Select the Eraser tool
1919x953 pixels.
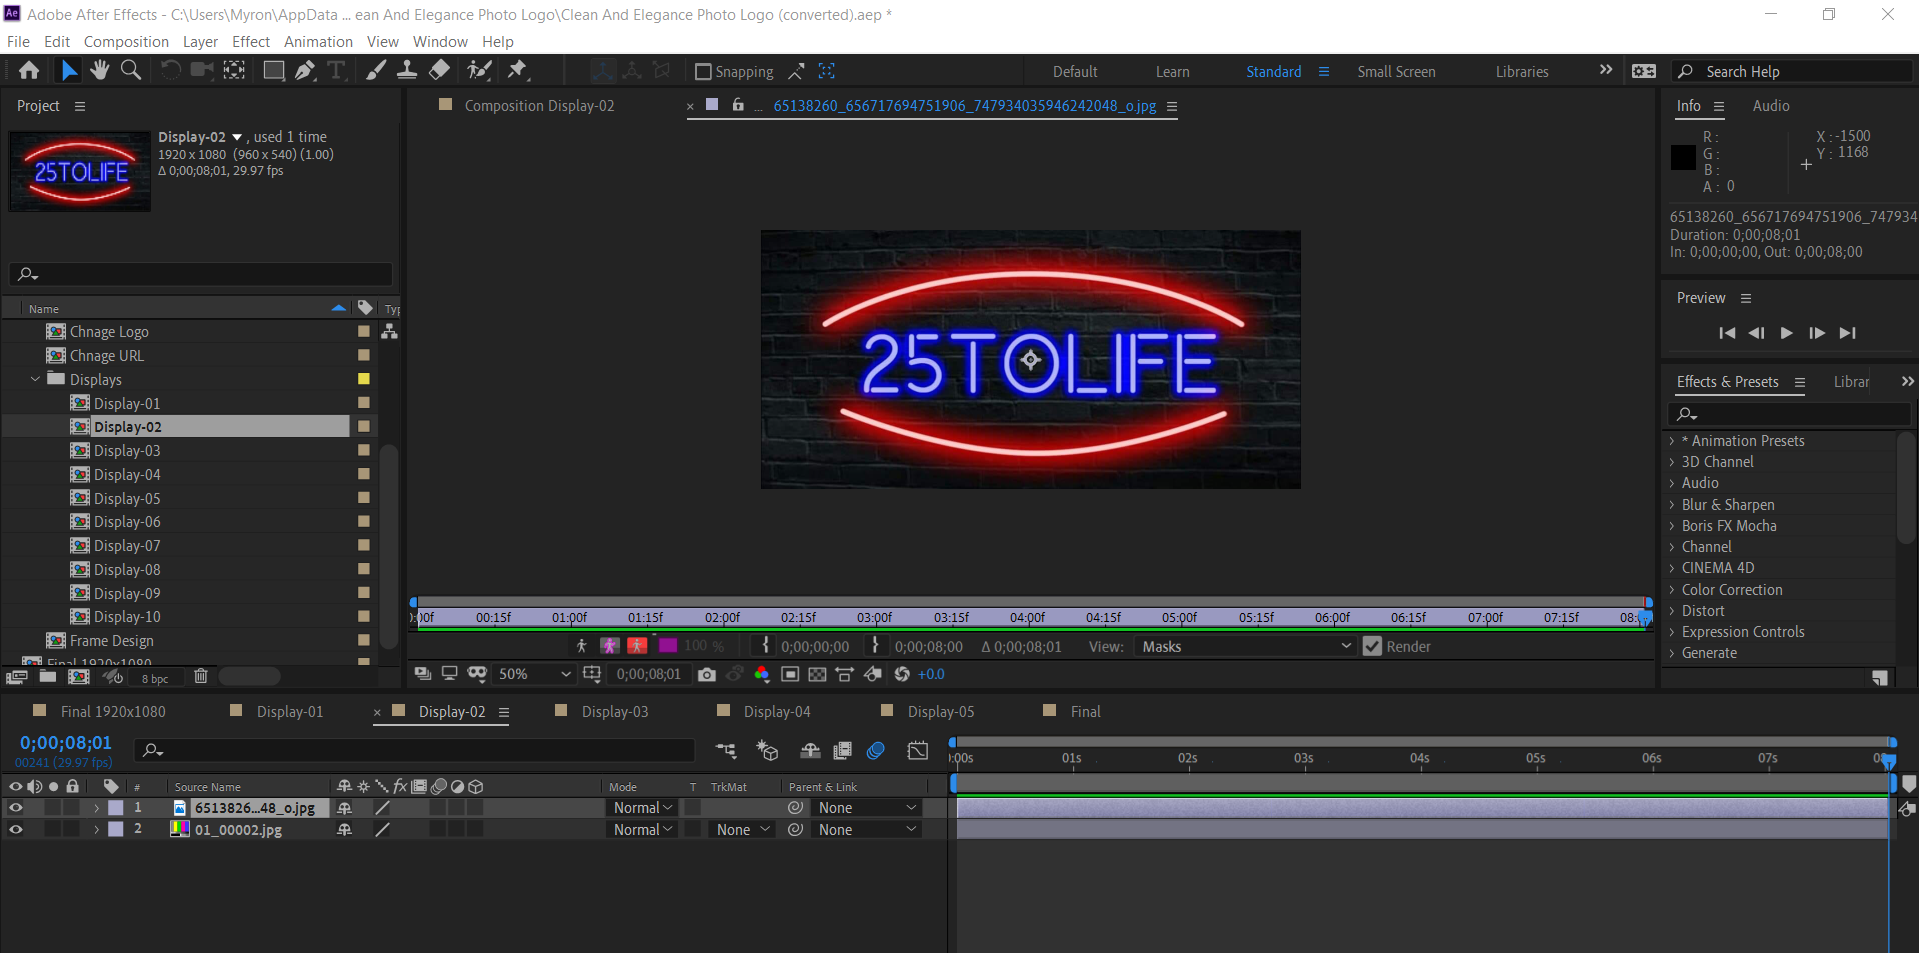coord(439,70)
